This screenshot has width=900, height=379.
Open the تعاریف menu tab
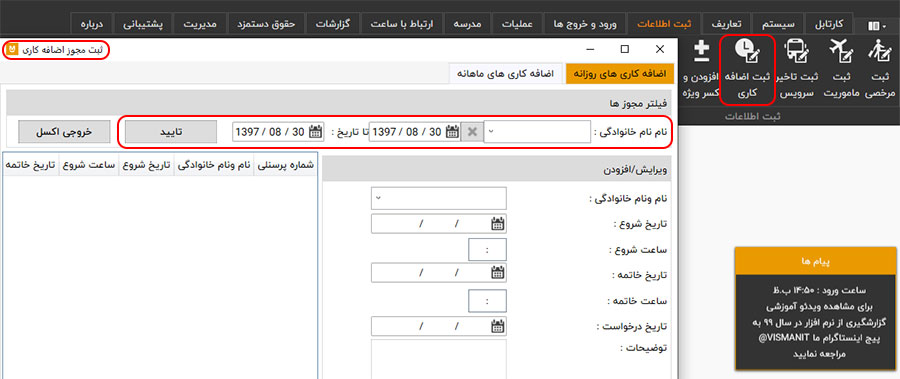click(726, 24)
